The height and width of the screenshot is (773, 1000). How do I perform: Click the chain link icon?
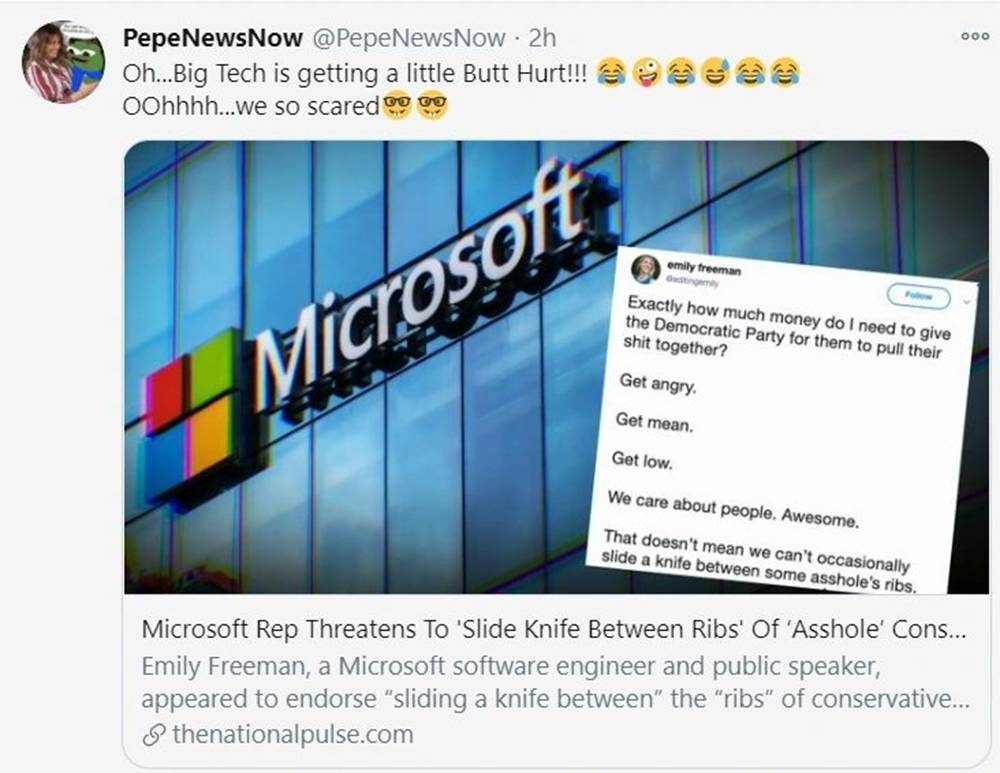pyautogui.click(x=154, y=735)
